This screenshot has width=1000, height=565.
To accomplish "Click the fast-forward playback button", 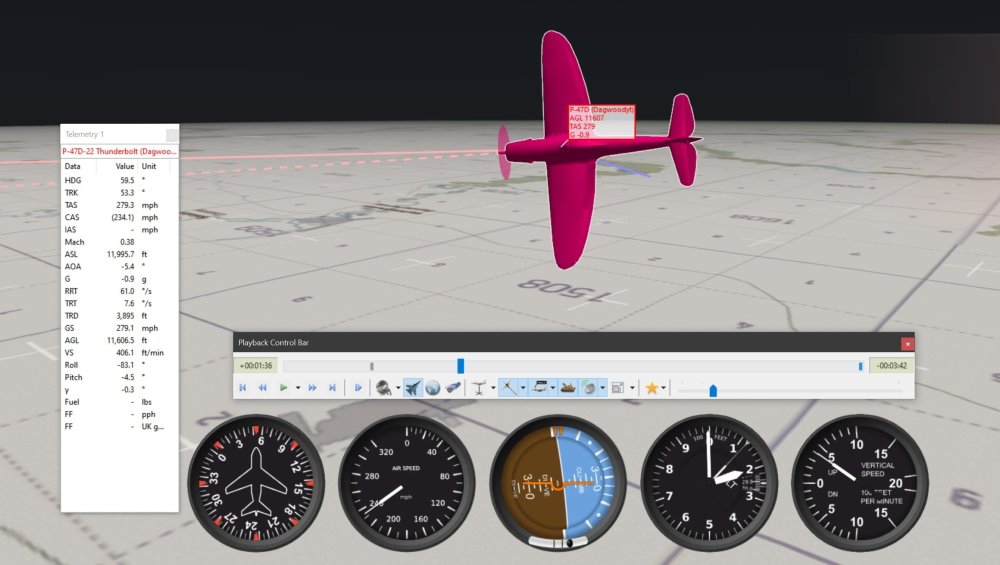I will (312, 388).
